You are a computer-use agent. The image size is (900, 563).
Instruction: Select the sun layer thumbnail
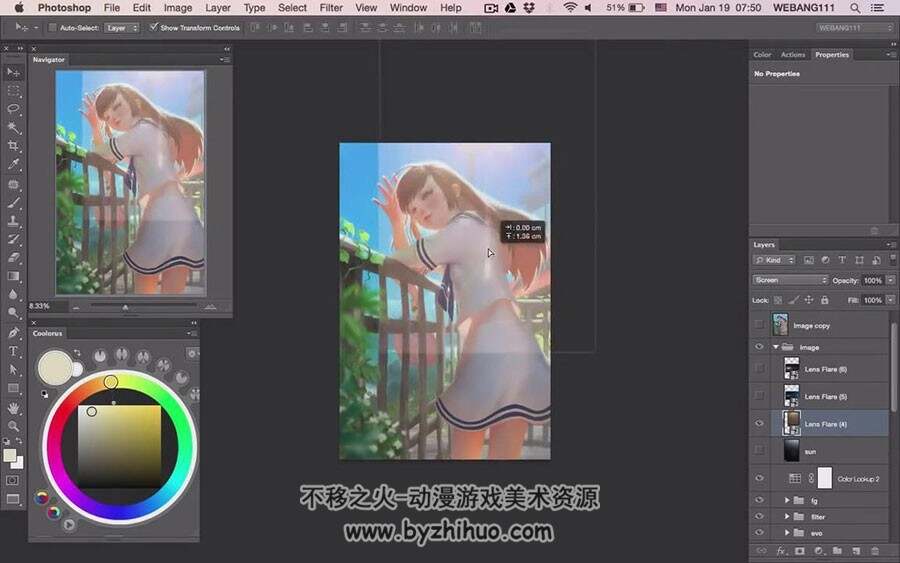tap(792, 451)
